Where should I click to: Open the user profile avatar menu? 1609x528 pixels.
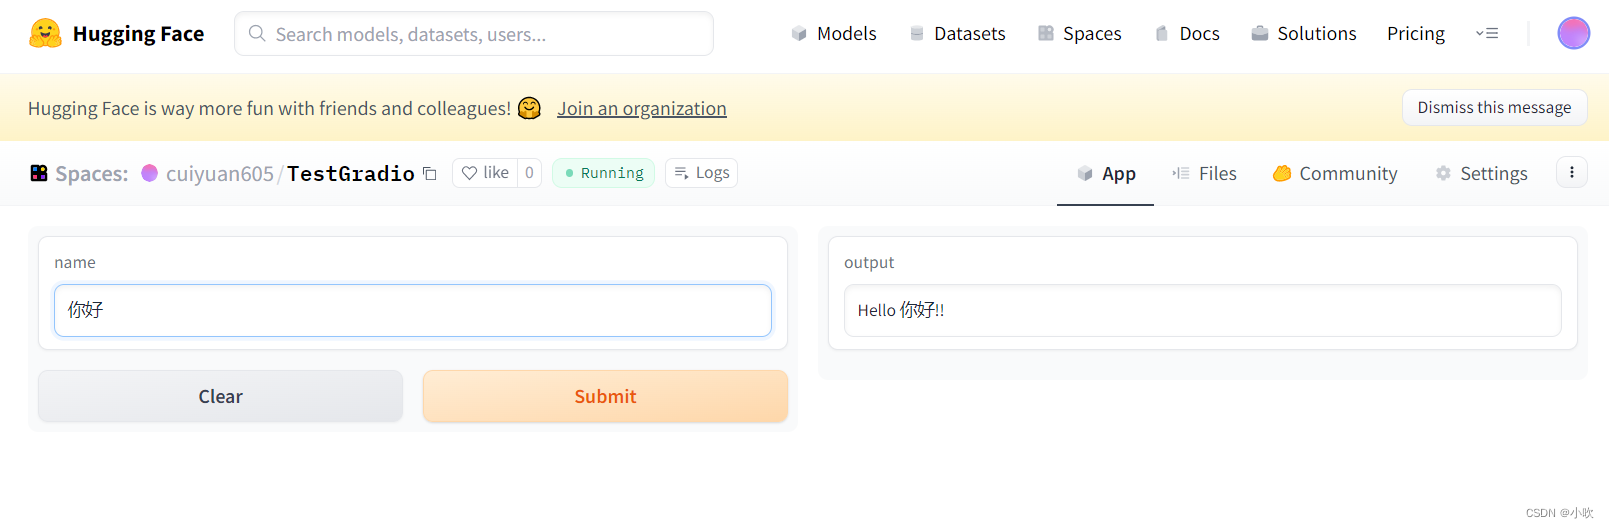(x=1573, y=33)
